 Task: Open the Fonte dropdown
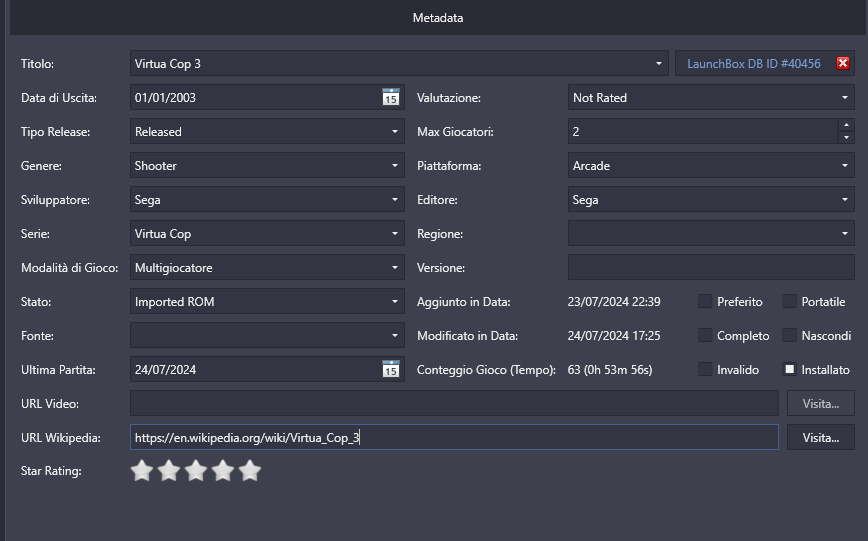[x=395, y=336]
